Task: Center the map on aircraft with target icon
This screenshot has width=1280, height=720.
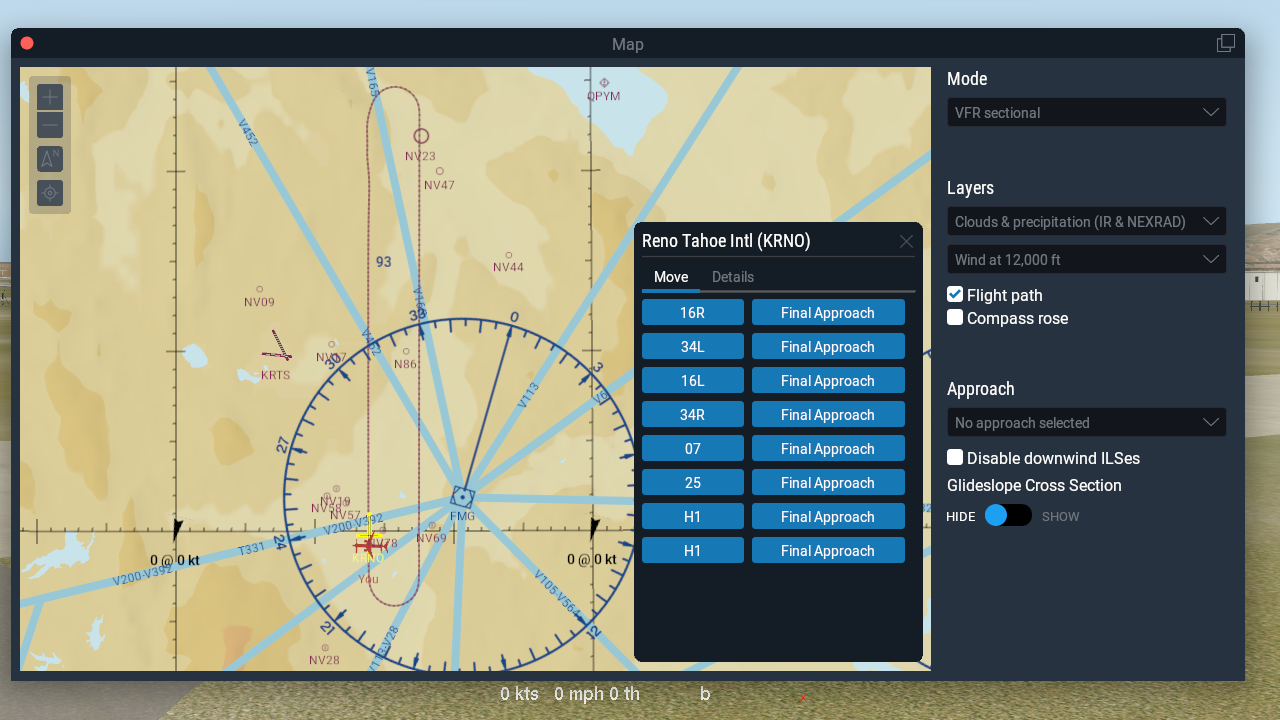Action: (x=50, y=193)
